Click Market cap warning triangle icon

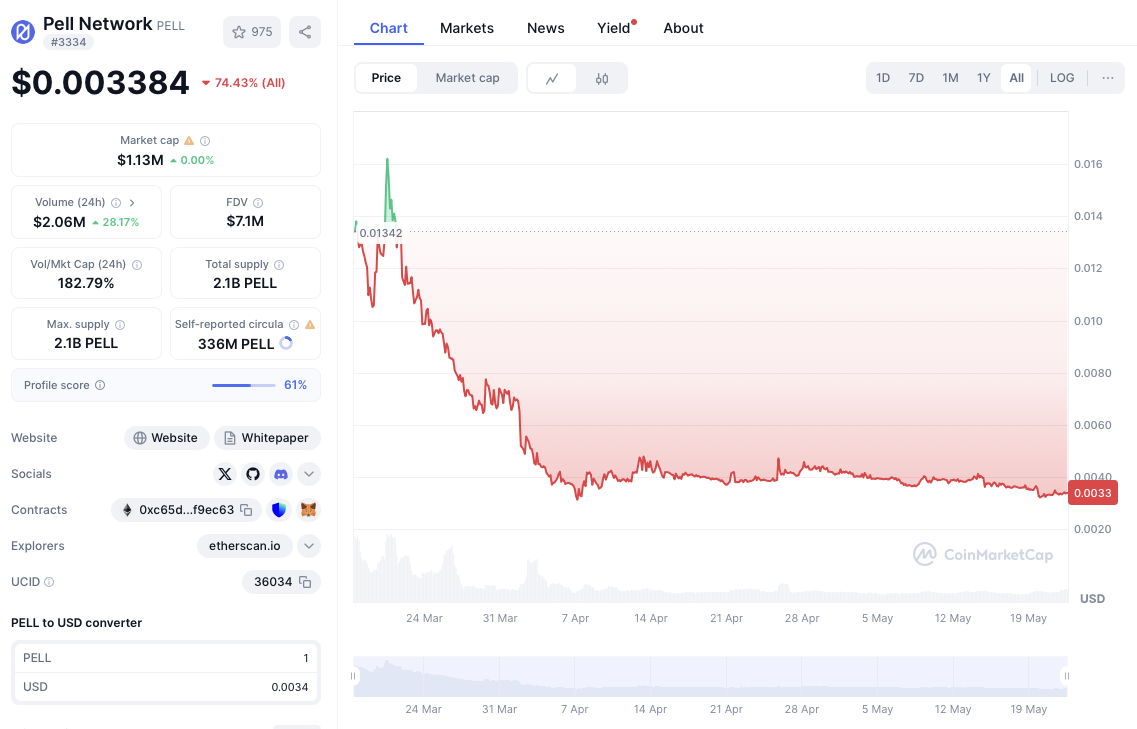coord(189,141)
